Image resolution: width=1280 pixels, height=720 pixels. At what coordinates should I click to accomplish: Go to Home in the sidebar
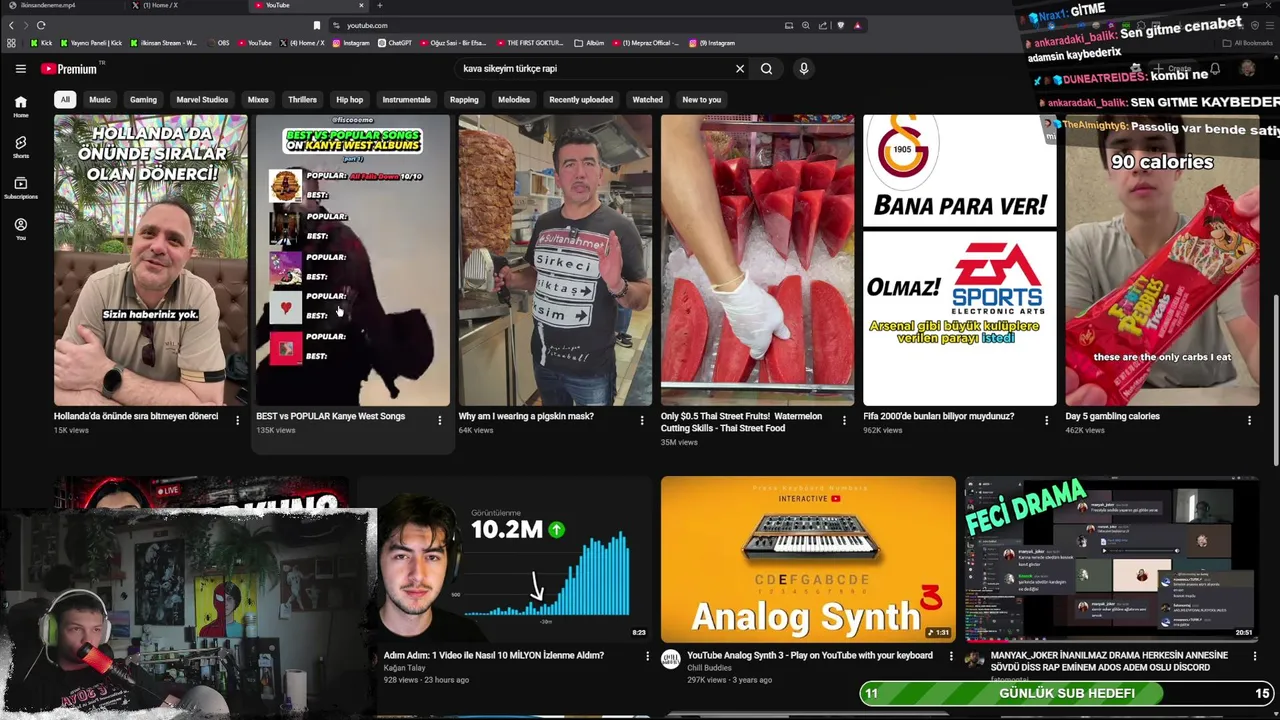[20, 106]
